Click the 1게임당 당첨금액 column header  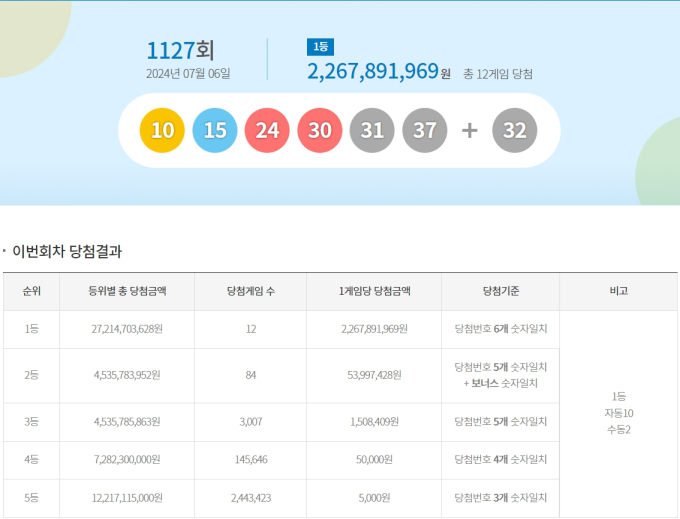[374, 291]
